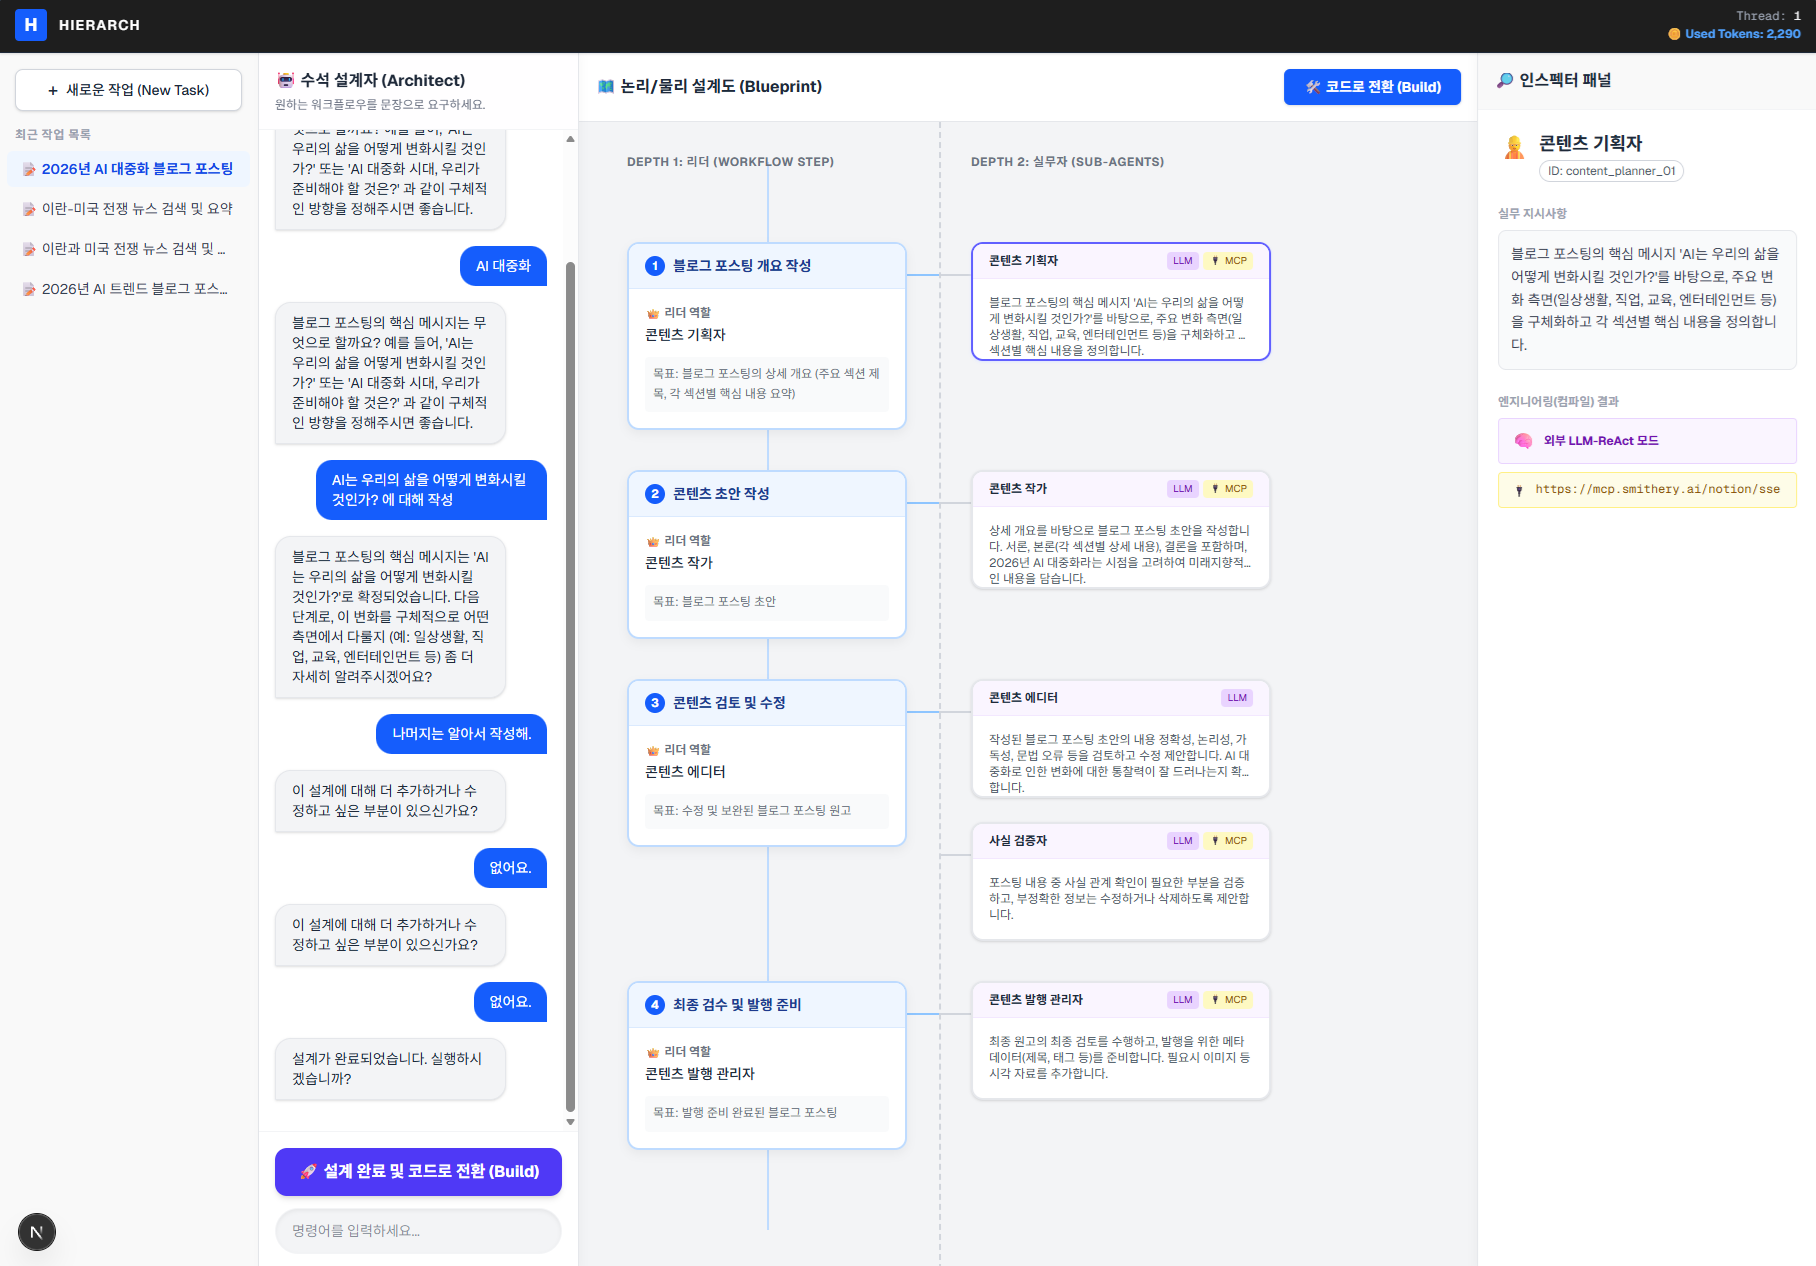Screen dimensions: 1816x1266
Task: Click the 명령어를 입력하세요 input field
Action: tap(418, 1231)
